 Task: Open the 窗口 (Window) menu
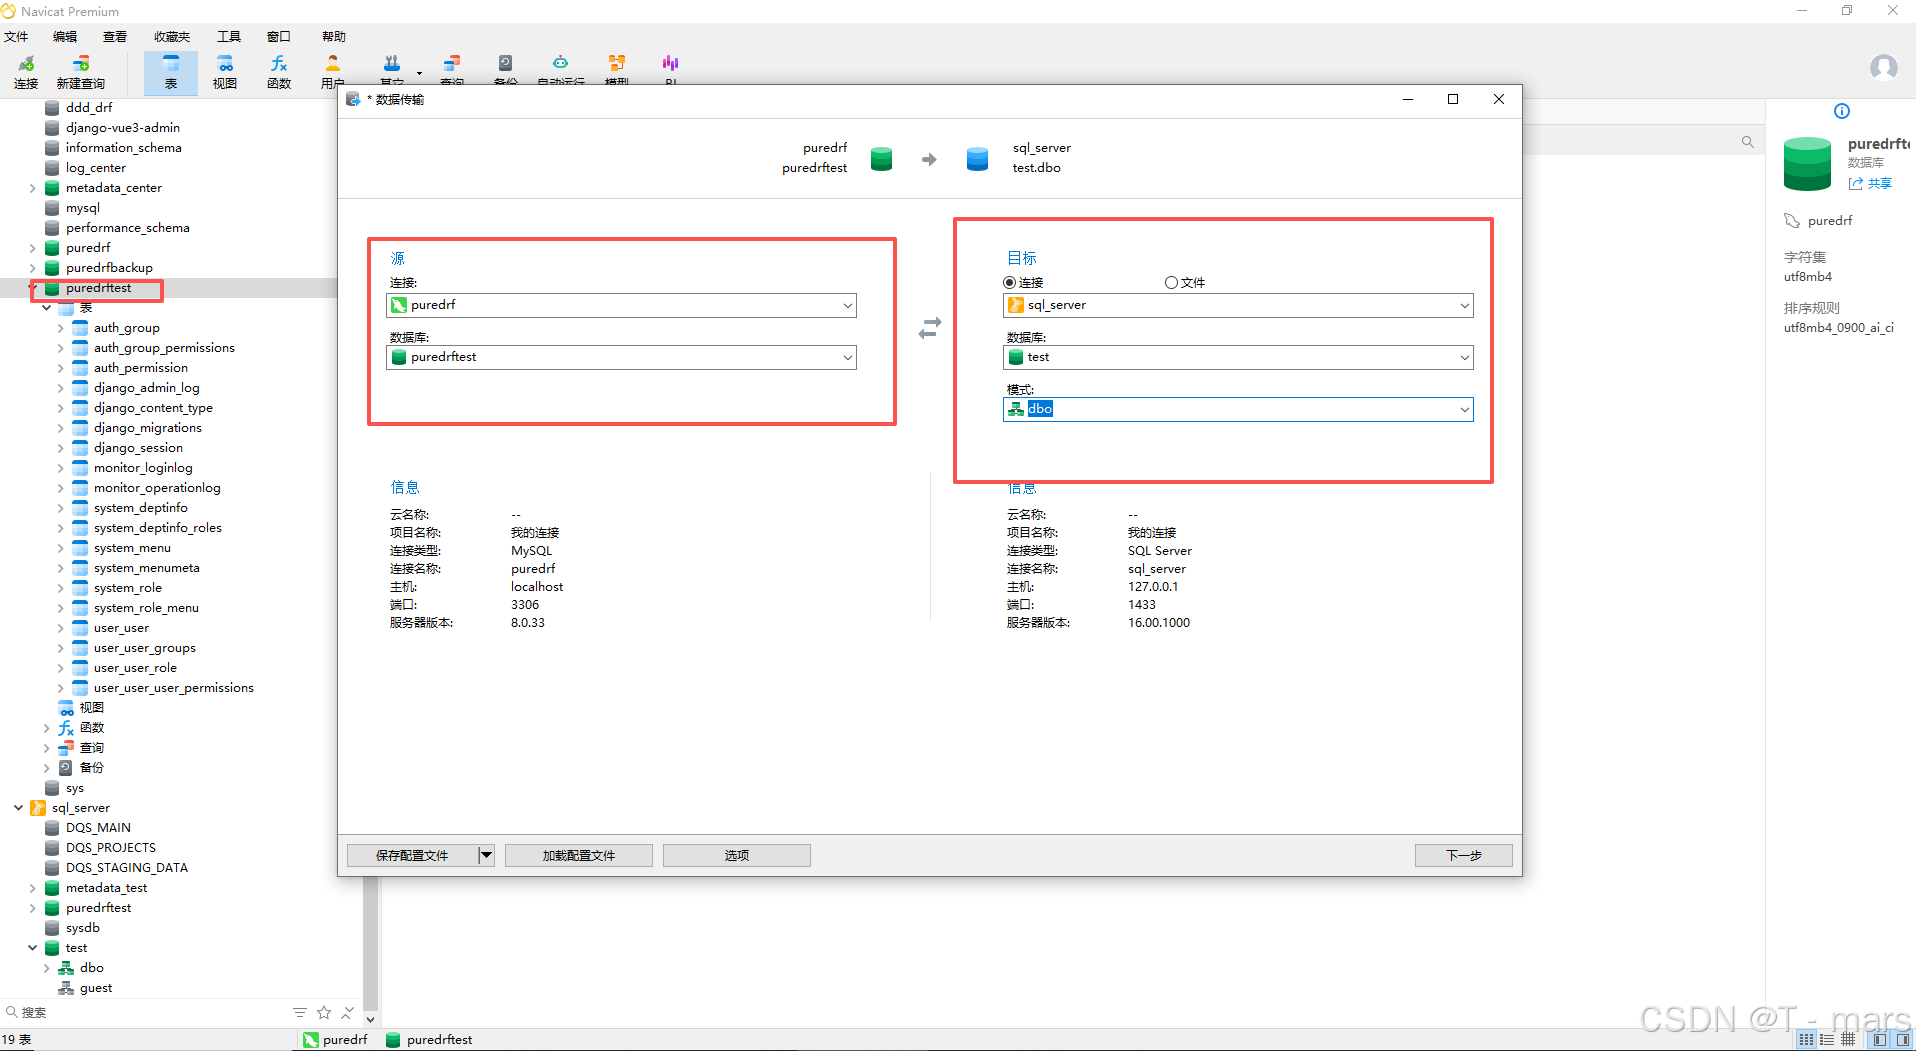[279, 37]
